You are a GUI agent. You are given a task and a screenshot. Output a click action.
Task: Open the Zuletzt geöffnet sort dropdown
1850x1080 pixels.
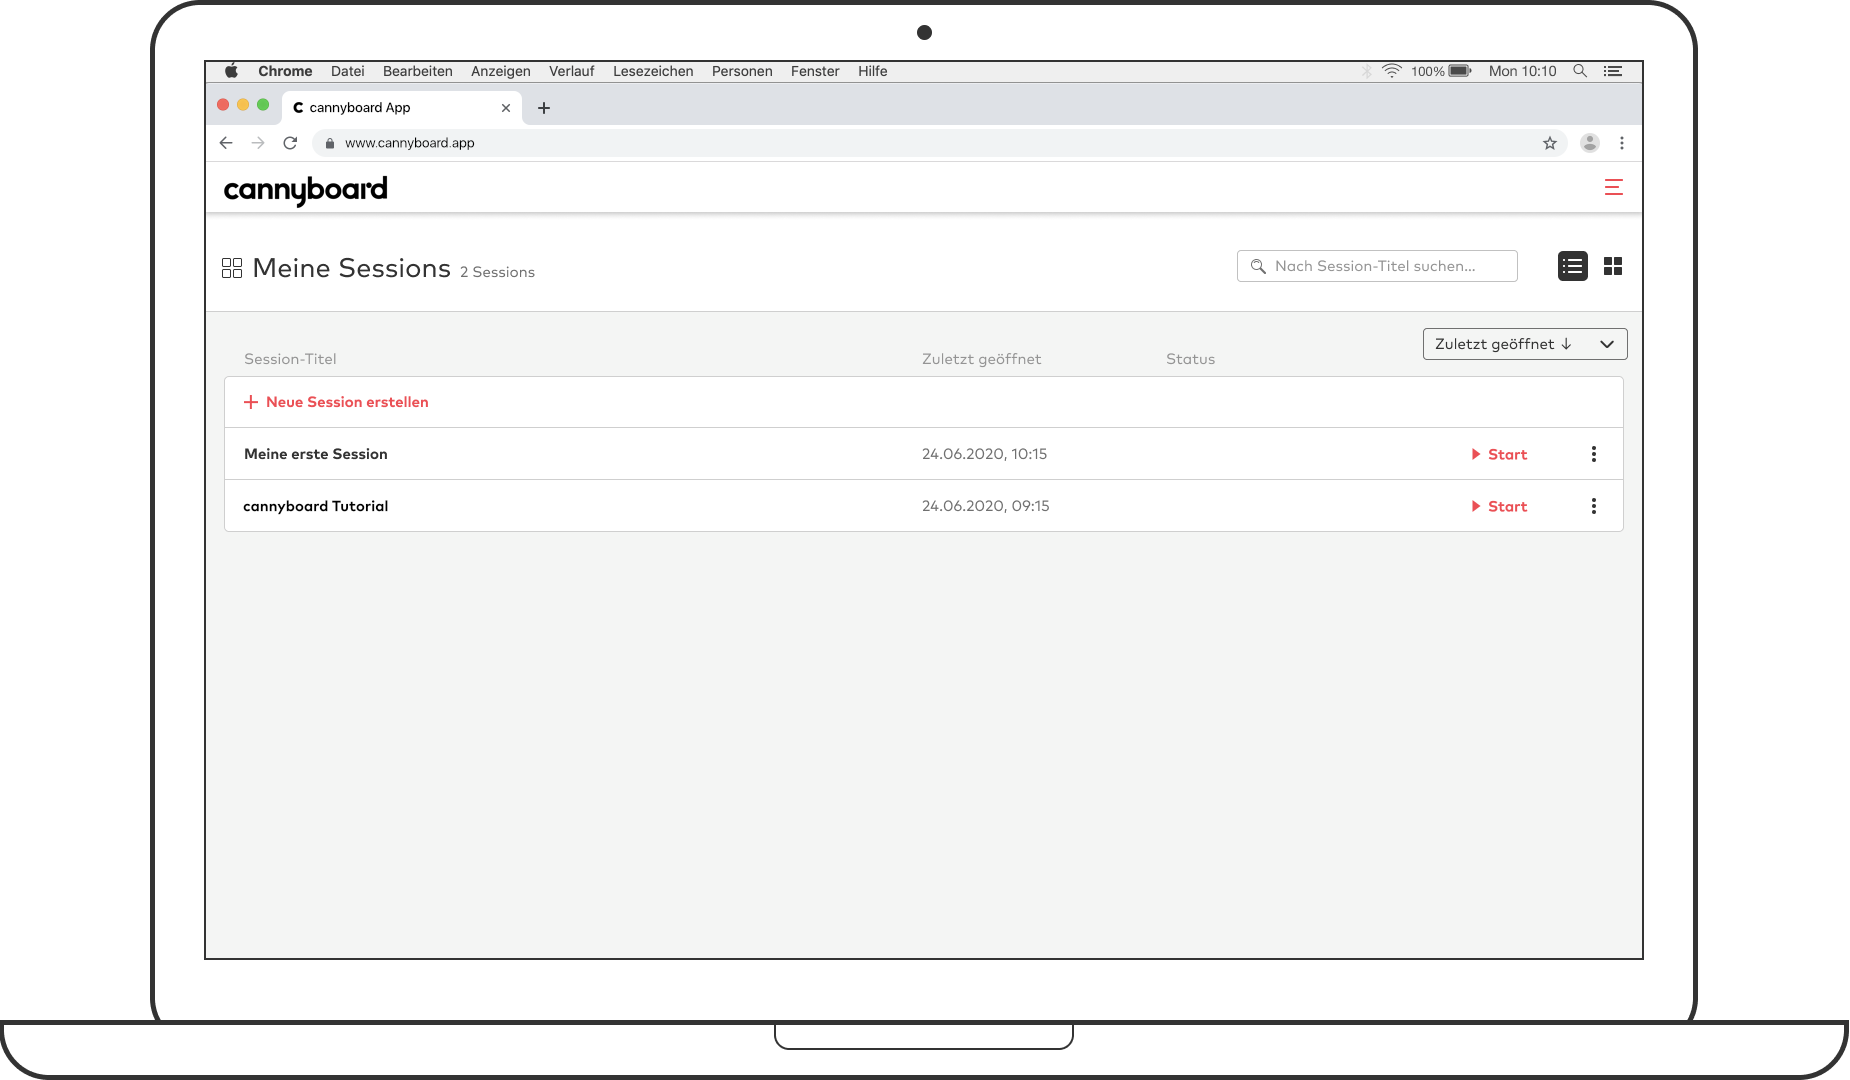click(1525, 344)
